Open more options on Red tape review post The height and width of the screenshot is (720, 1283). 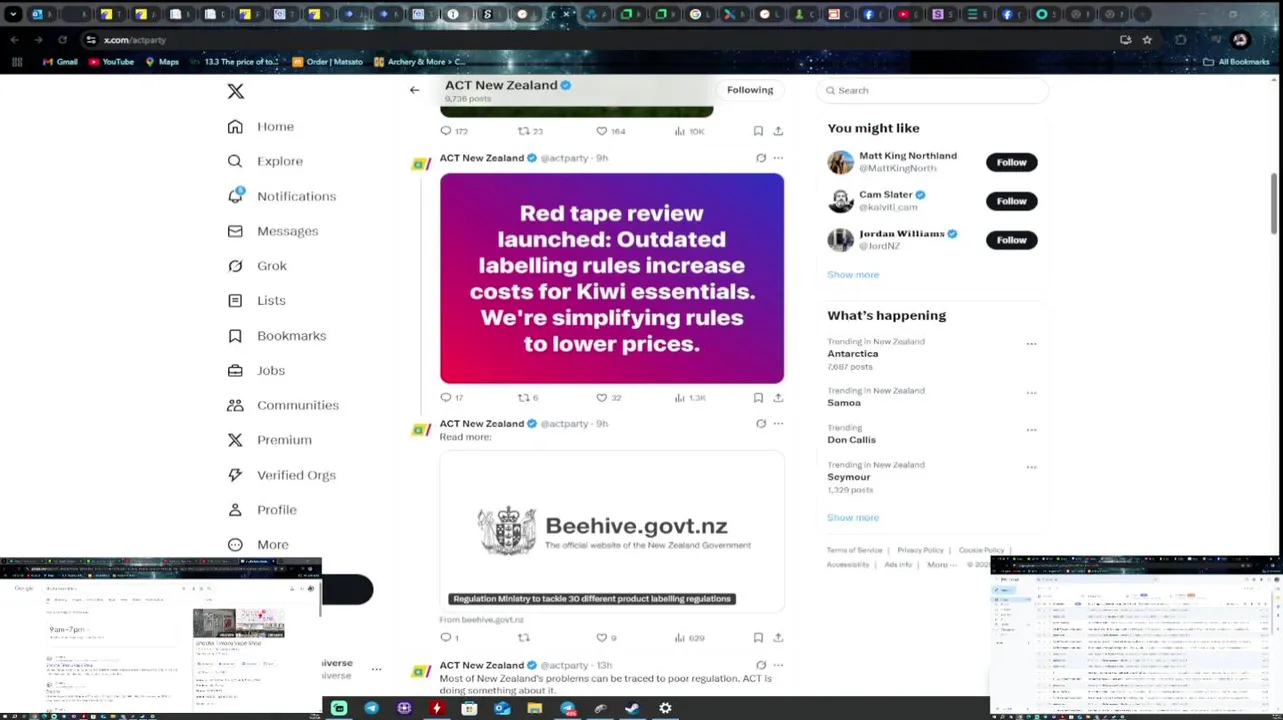(x=778, y=158)
